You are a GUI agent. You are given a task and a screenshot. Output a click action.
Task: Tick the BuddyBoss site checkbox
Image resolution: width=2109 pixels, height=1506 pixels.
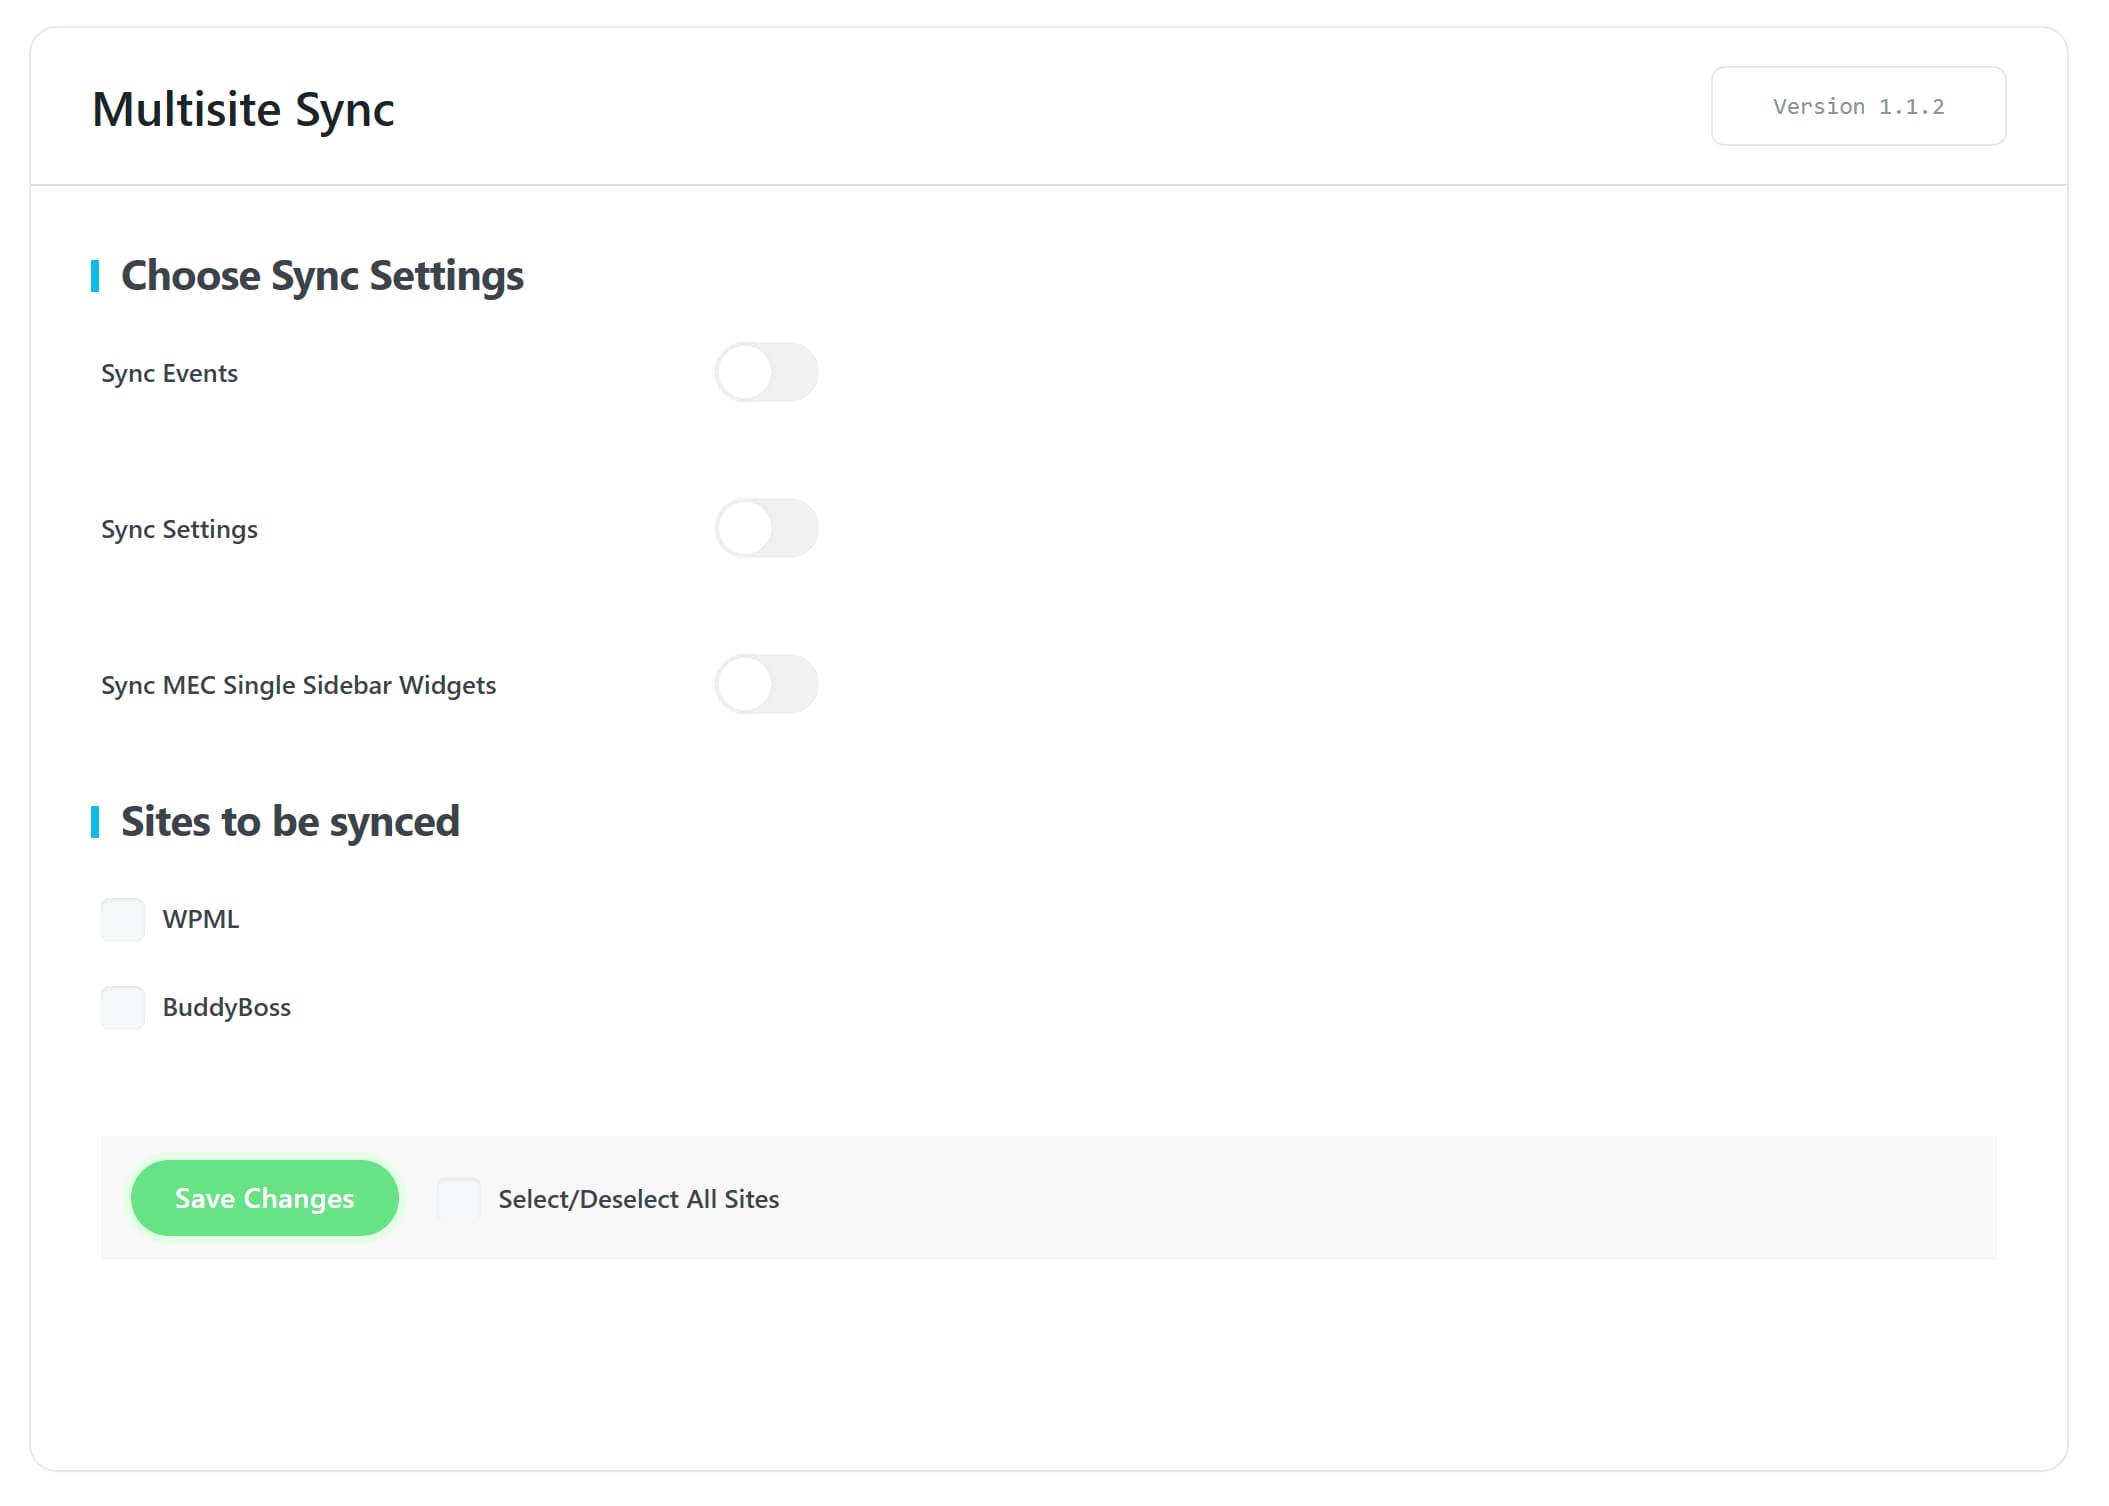[x=123, y=1007]
